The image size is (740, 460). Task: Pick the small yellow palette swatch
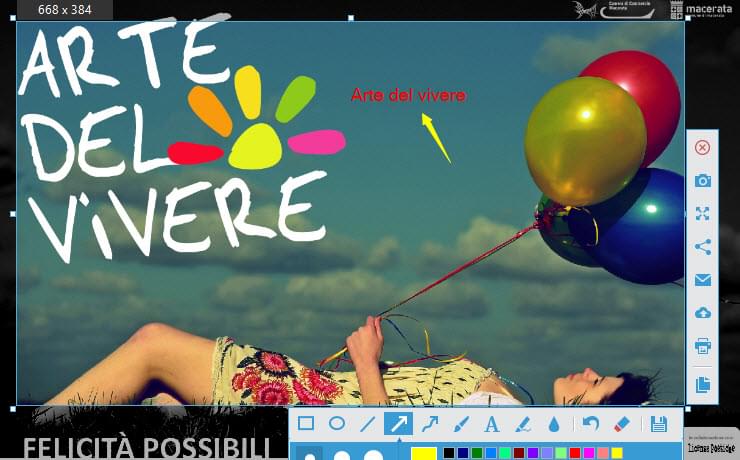pyautogui.click(x=617, y=453)
